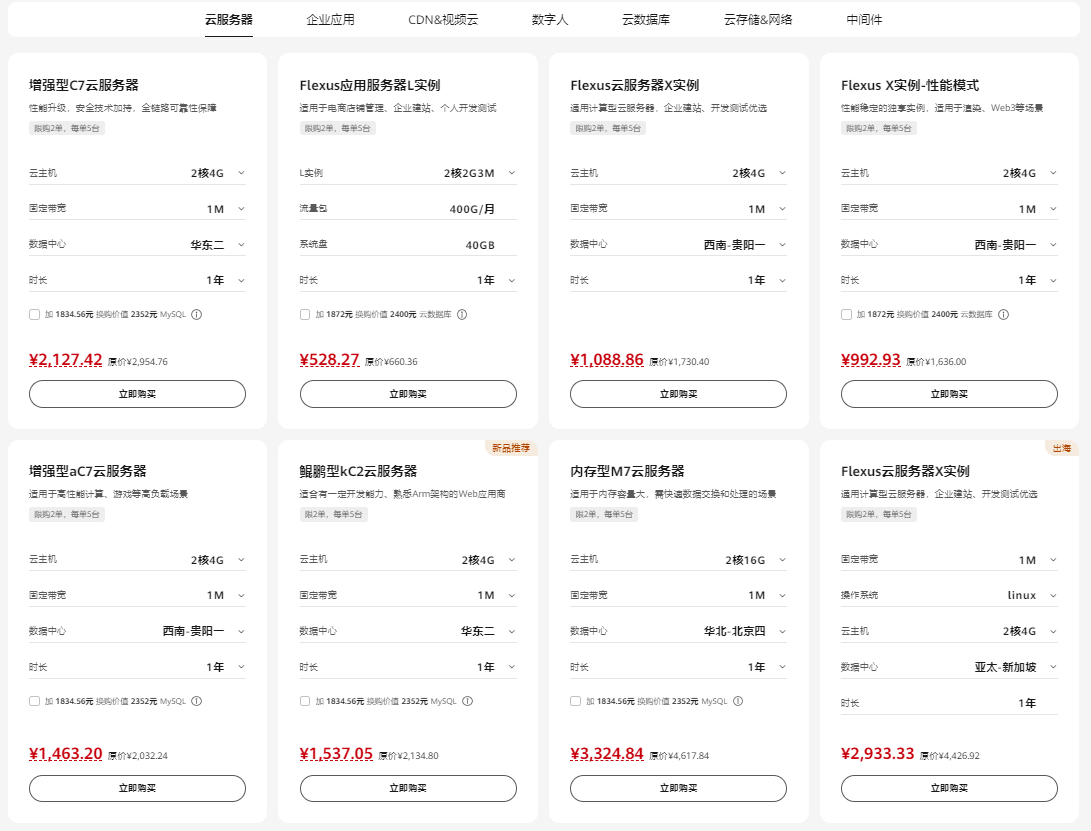Expand 云主机 dropdown on 增强型aC7云服务器 card
The width and height of the screenshot is (1091, 831).
(x=137, y=560)
